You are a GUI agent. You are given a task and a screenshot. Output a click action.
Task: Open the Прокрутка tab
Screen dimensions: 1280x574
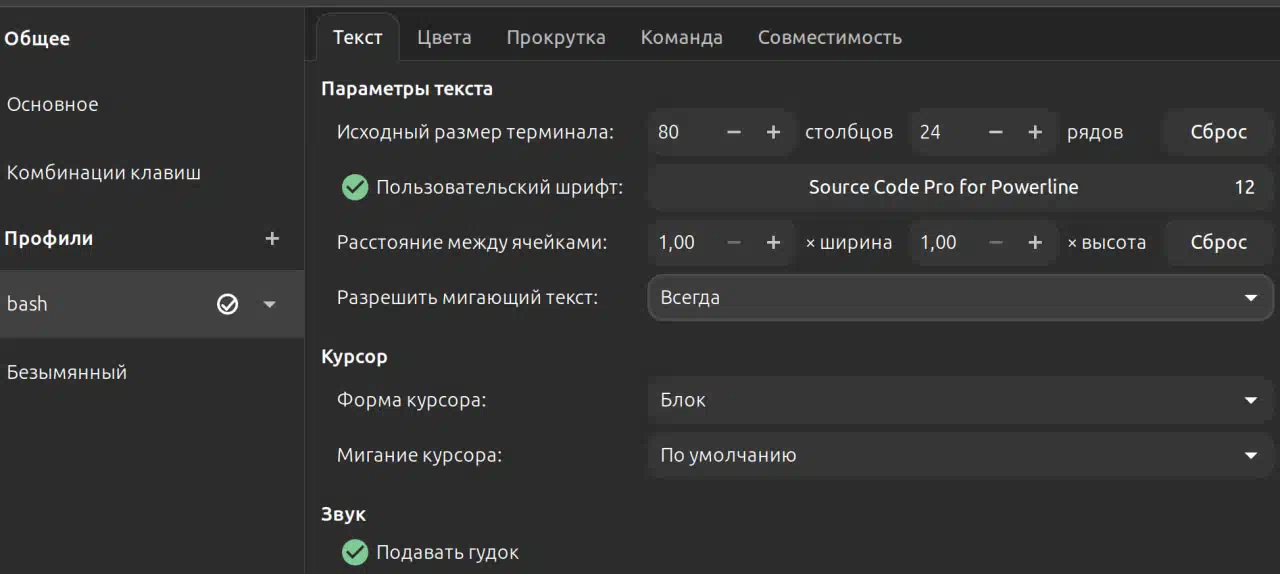tap(556, 37)
